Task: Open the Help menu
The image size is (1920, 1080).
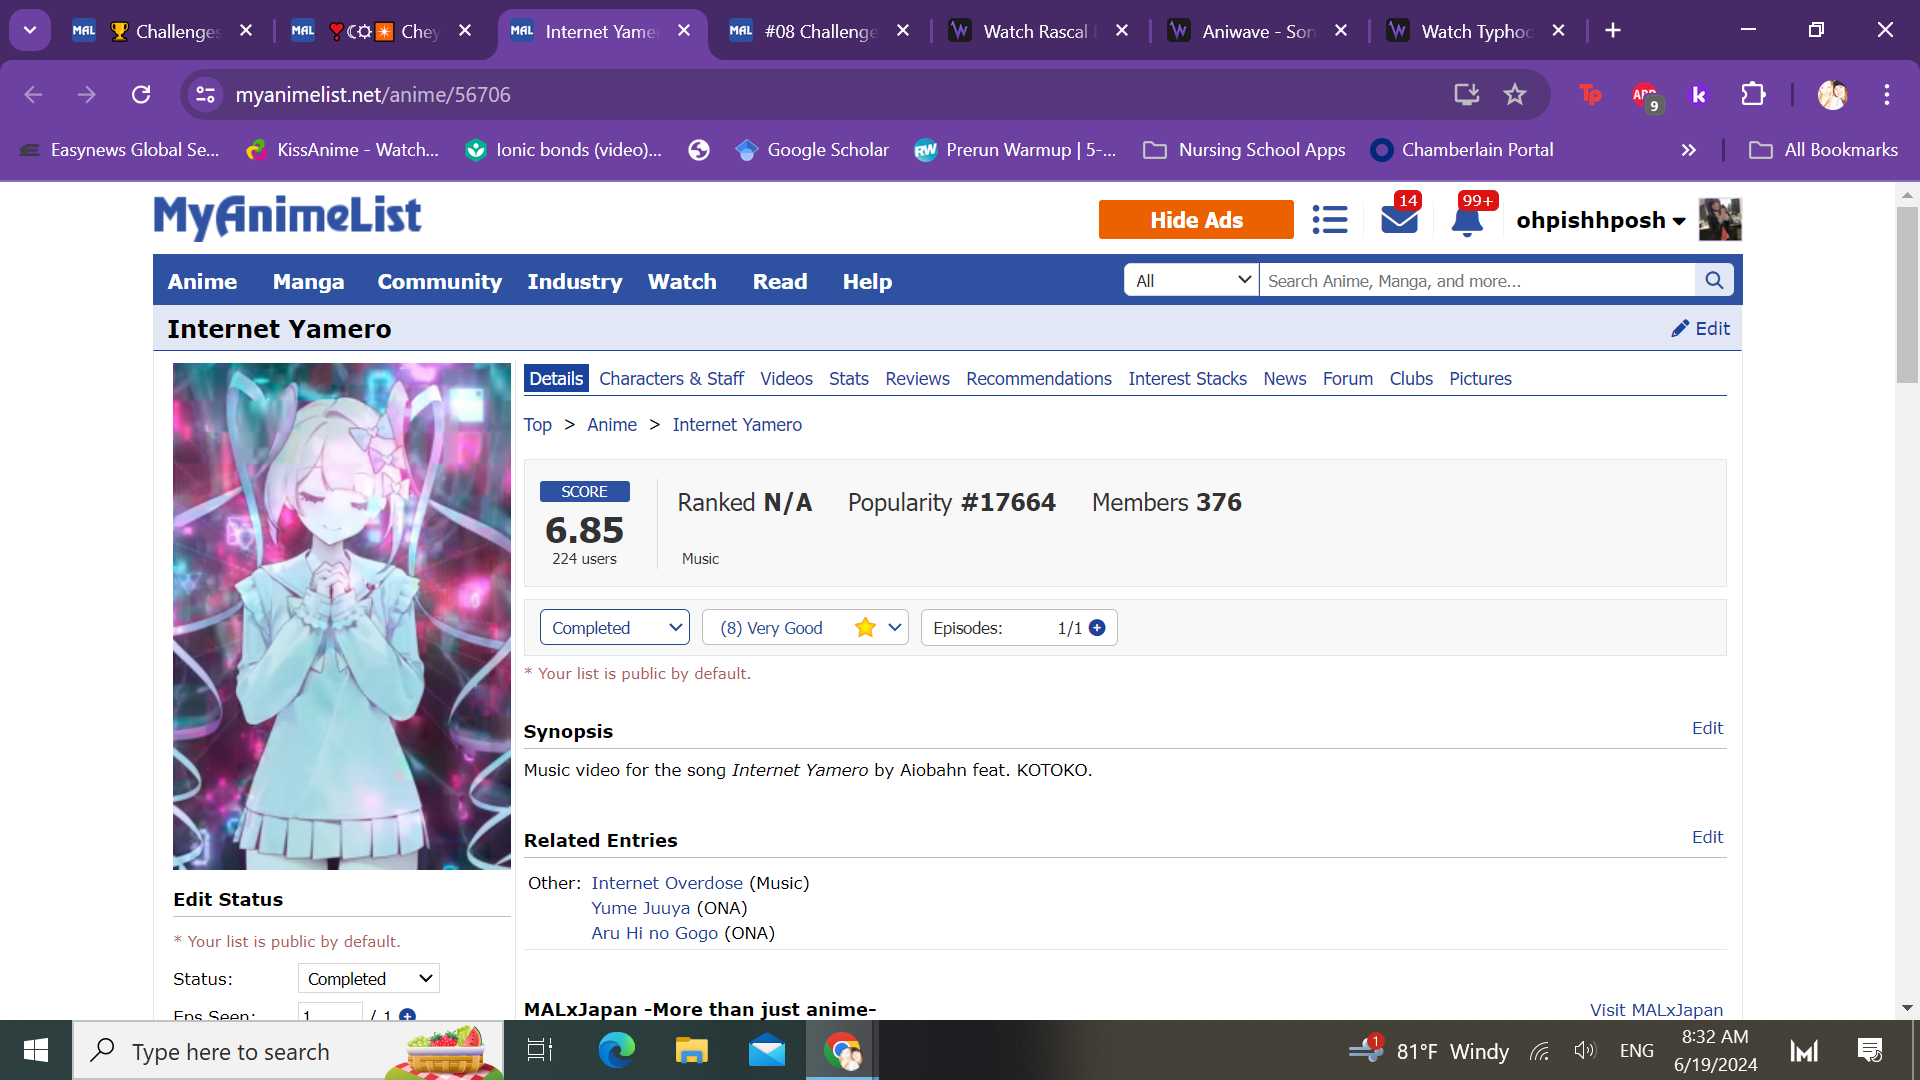Action: point(867,282)
